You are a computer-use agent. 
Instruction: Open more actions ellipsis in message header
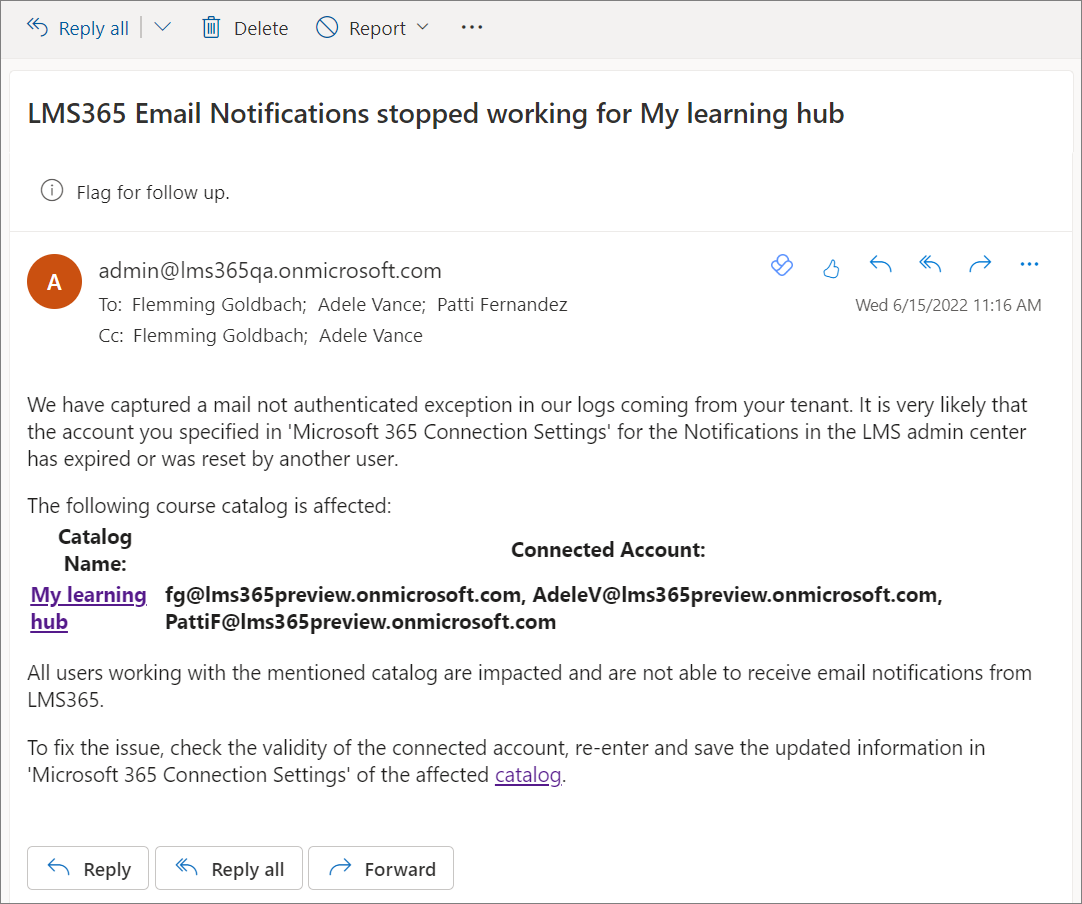click(x=1029, y=265)
